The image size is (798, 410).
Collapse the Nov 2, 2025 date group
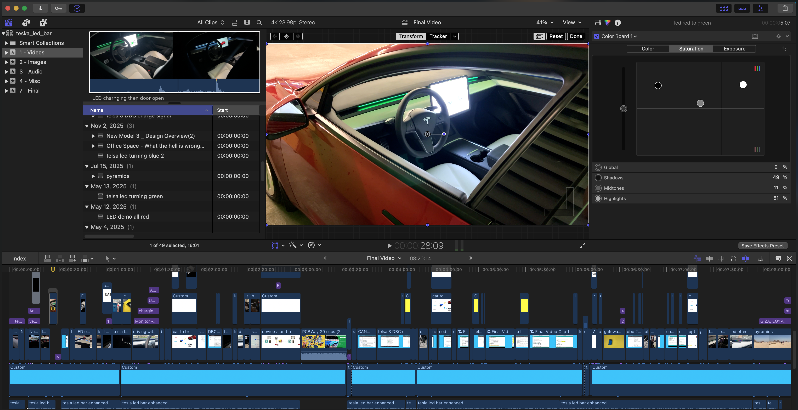(x=87, y=126)
